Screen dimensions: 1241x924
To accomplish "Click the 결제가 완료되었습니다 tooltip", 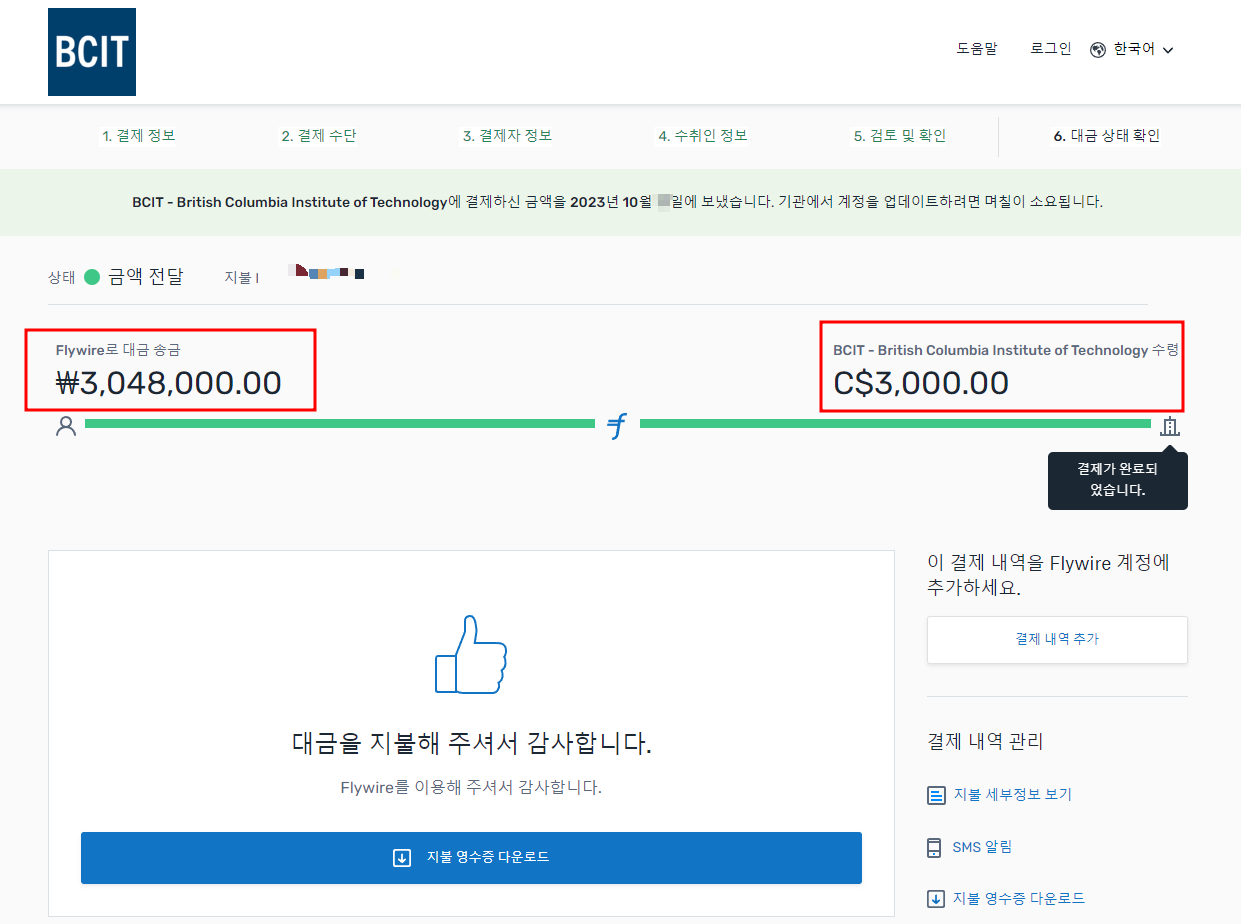I will point(1118,480).
